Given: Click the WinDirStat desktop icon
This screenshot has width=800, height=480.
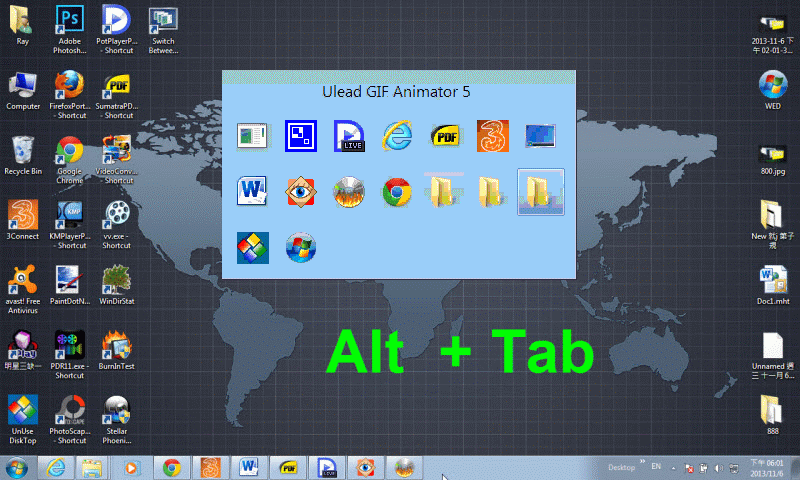Looking at the screenshot, I should (117, 285).
